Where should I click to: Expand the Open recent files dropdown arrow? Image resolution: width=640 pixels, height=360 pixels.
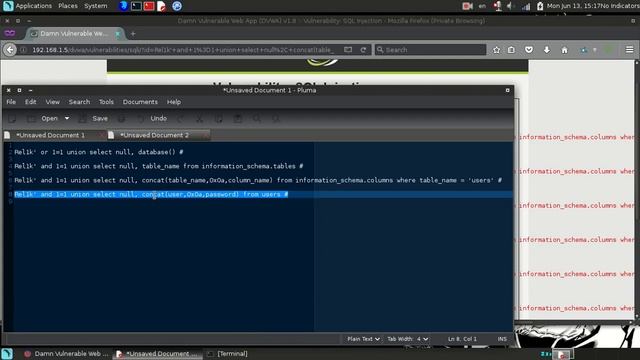click(x=67, y=118)
